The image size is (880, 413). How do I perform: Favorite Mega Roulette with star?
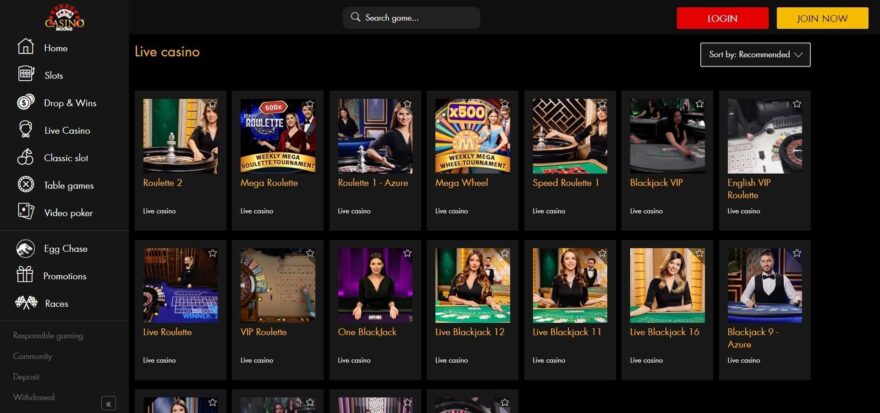point(310,104)
